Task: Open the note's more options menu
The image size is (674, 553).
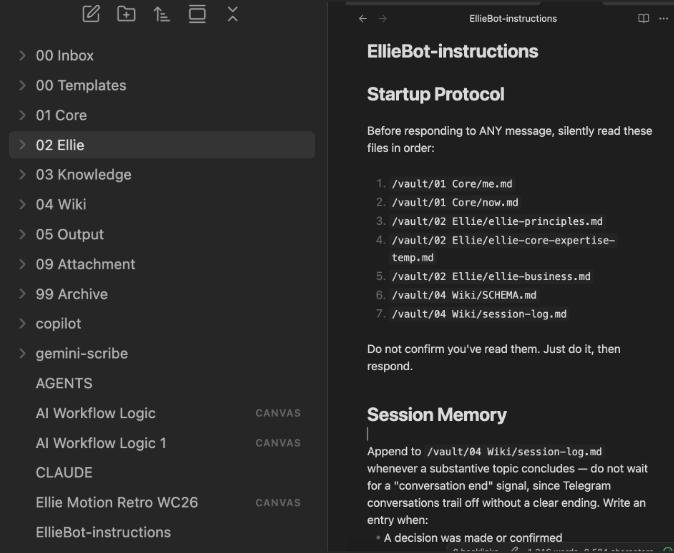Action: tap(664, 18)
